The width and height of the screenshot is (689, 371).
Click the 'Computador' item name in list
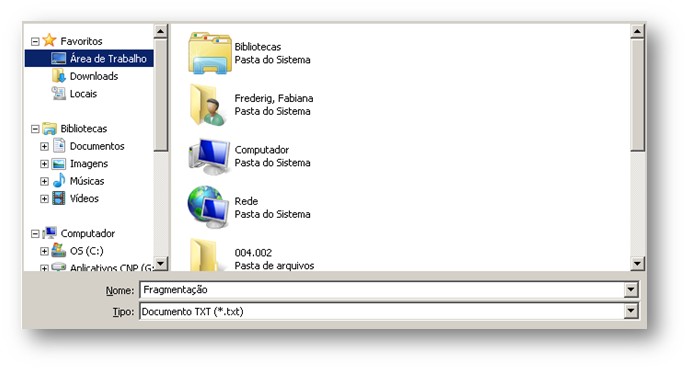tap(261, 150)
